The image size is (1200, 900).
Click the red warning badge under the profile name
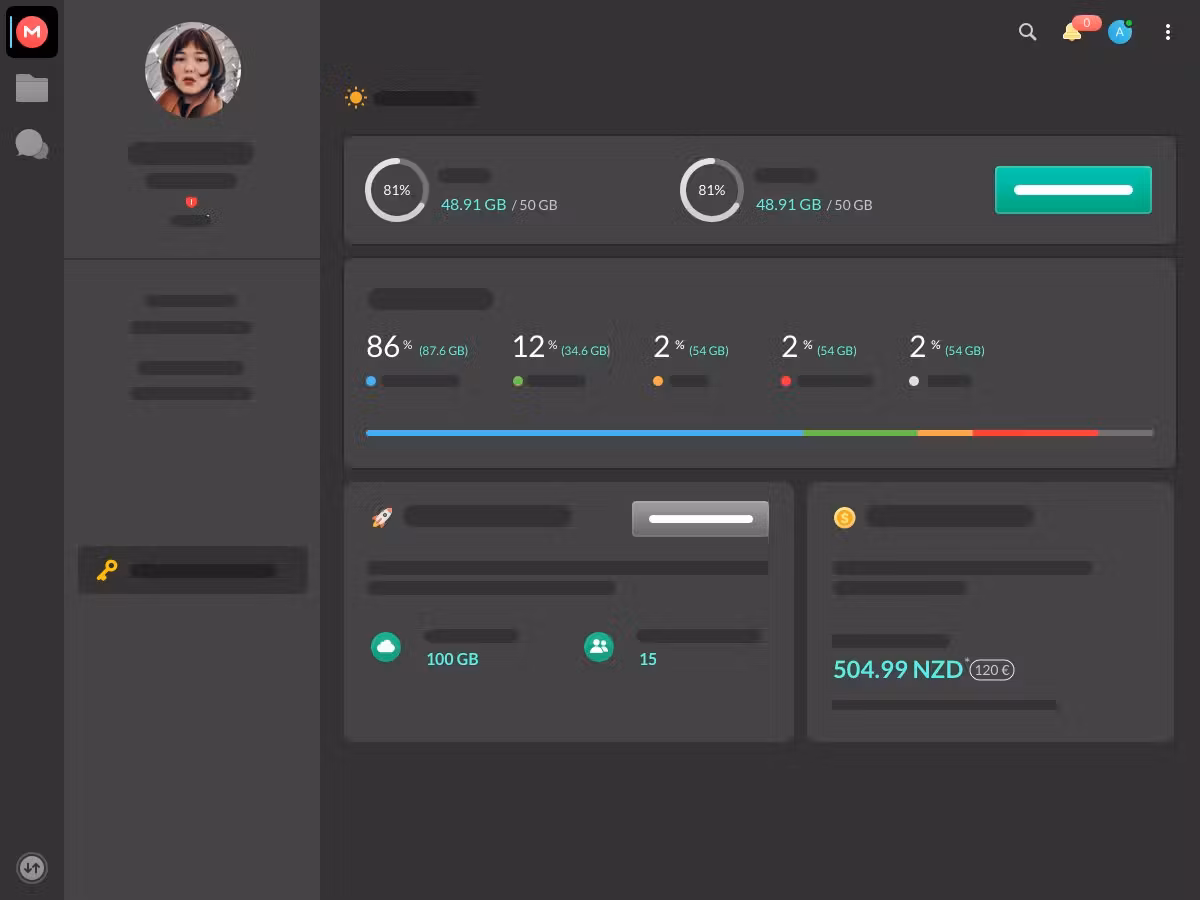pyautogui.click(x=191, y=202)
